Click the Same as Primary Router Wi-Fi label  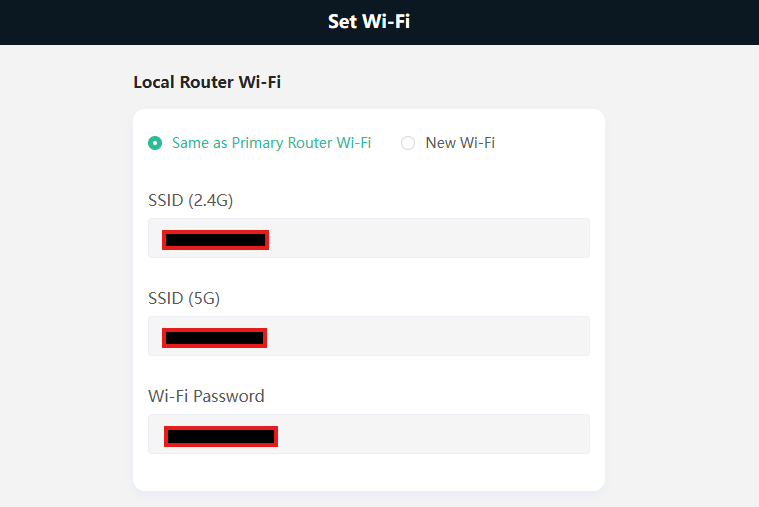click(271, 143)
